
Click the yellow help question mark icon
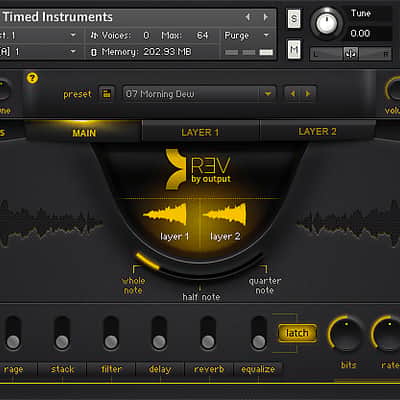click(32, 78)
